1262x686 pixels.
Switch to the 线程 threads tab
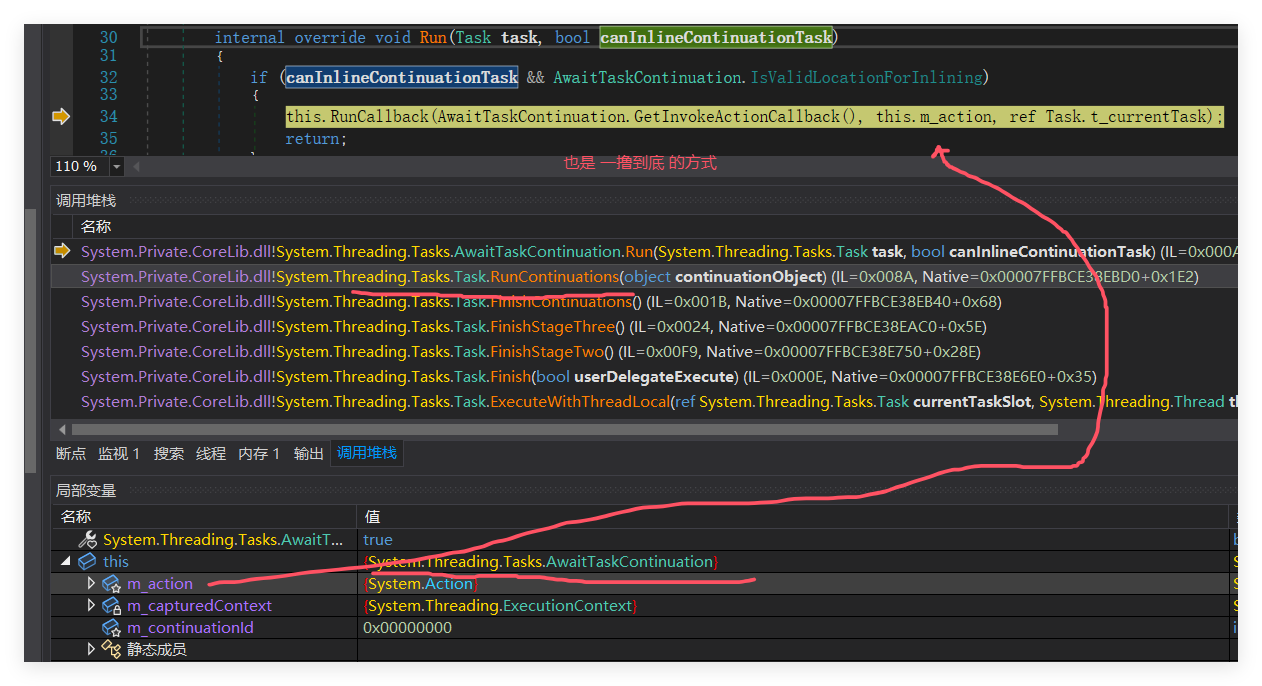tap(211, 454)
